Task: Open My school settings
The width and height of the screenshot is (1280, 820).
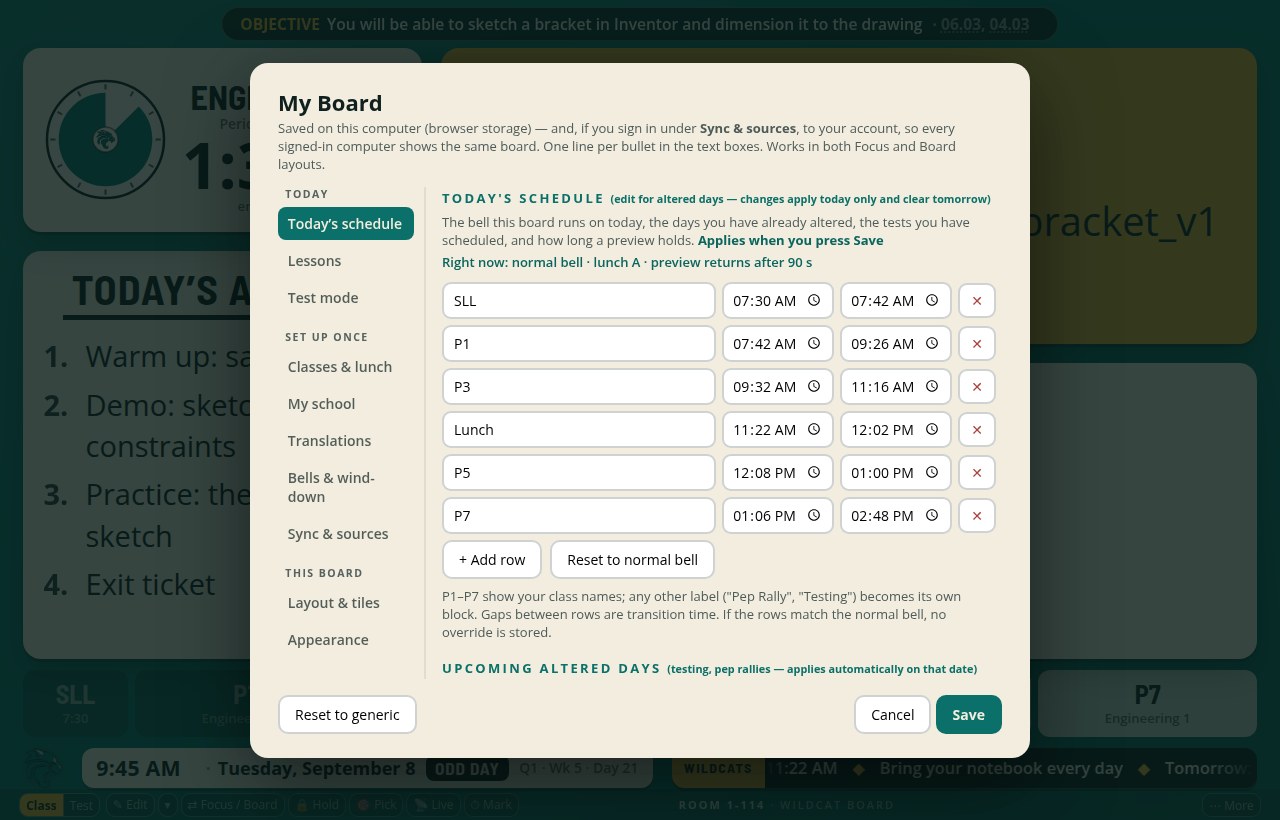Action: pos(346,403)
